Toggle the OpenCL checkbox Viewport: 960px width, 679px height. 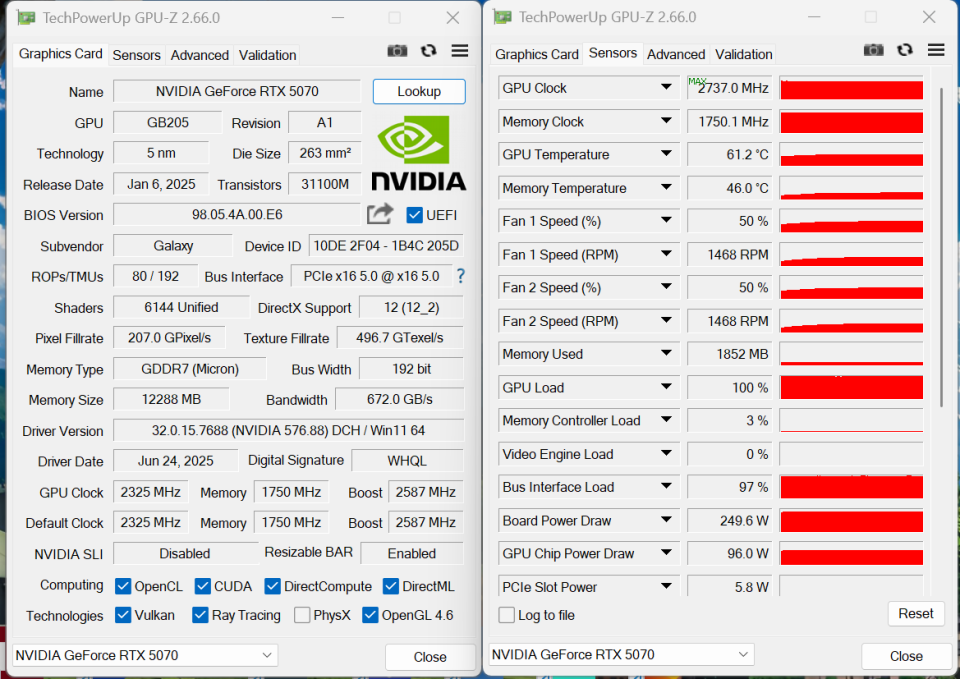pyautogui.click(x=123, y=586)
